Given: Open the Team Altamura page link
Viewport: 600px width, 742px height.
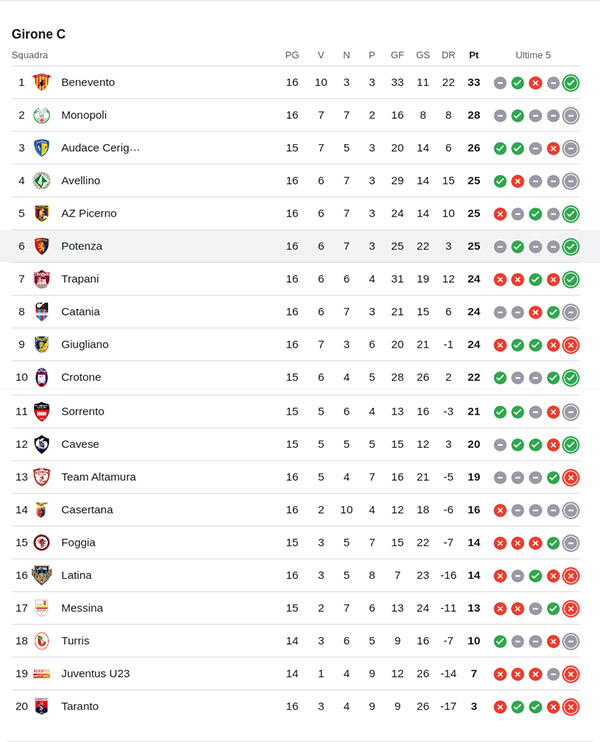Looking at the screenshot, I should point(98,477).
